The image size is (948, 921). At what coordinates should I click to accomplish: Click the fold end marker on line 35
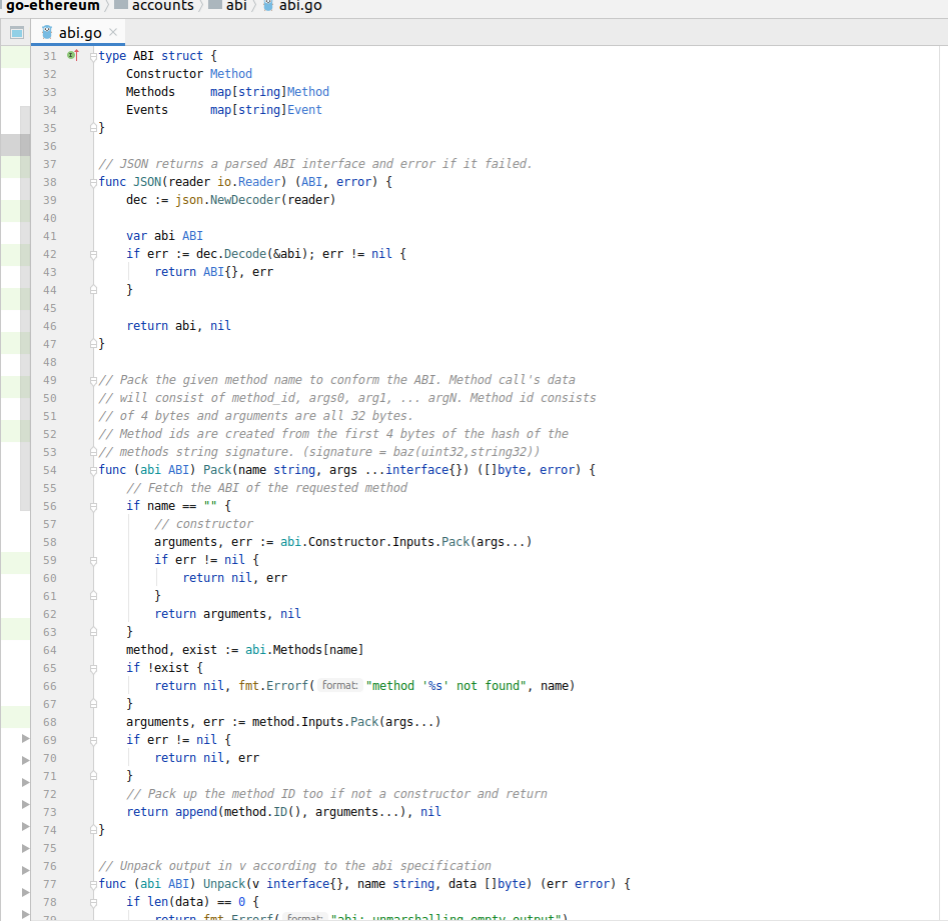[x=93, y=128]
